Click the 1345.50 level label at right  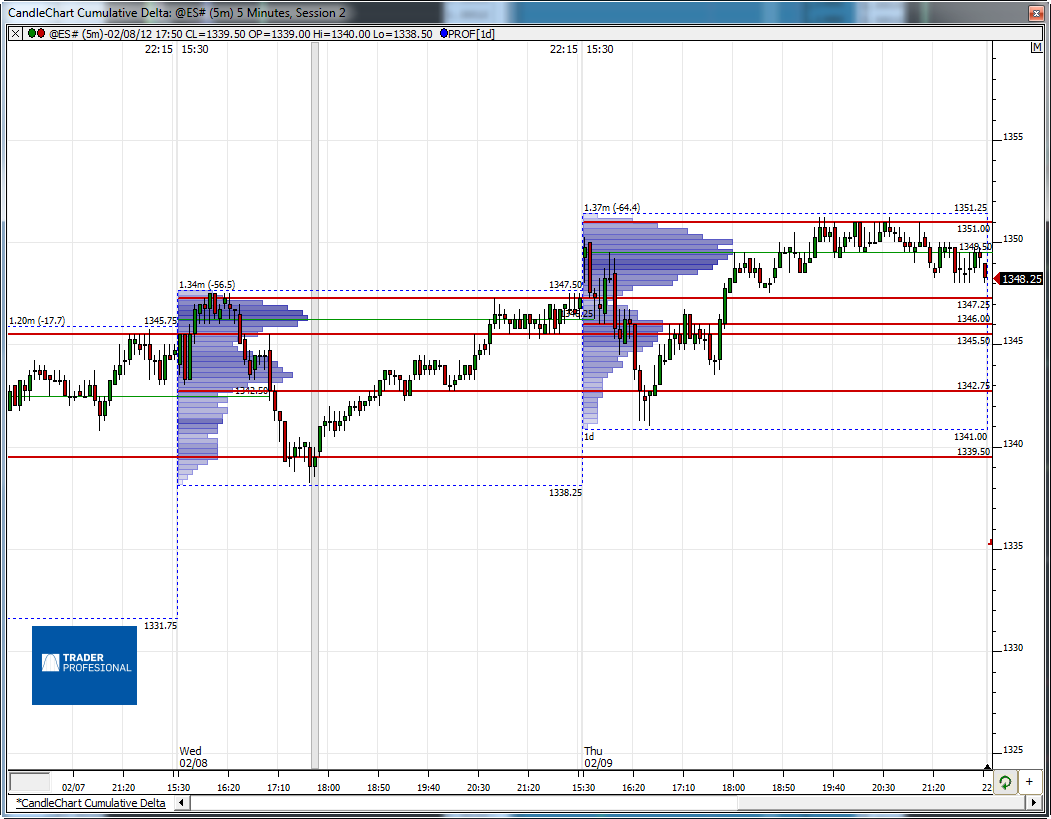(973, 341)
